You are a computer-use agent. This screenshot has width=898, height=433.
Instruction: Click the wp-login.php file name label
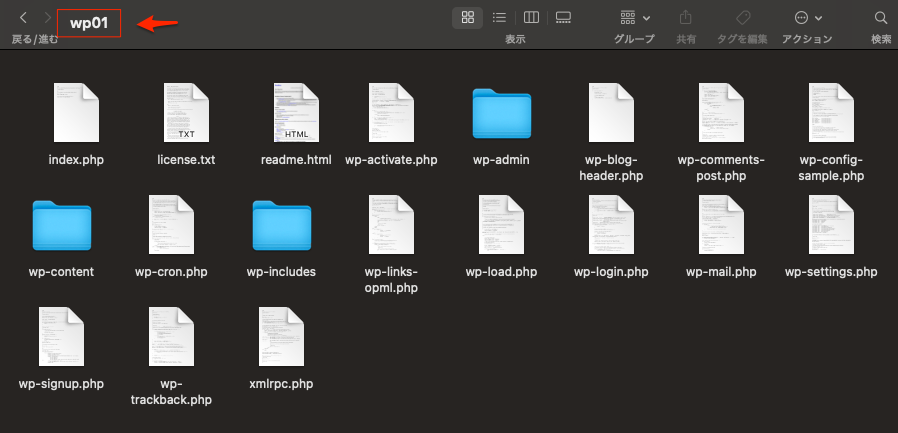point(611,272)
